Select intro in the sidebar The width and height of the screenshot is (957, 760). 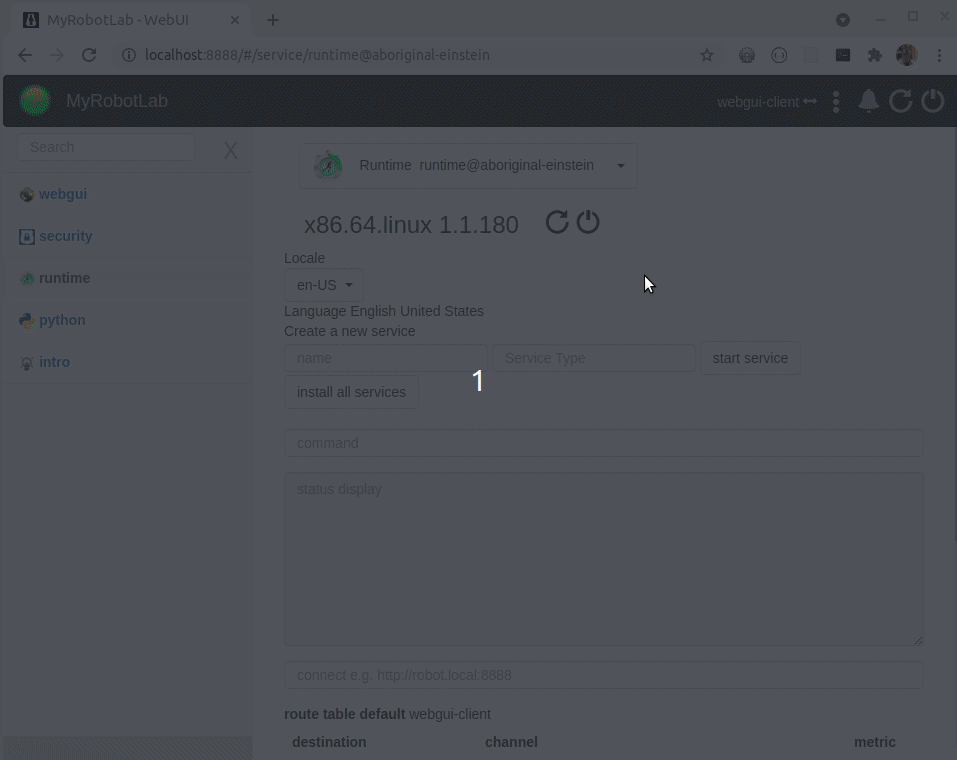point(54,363)
